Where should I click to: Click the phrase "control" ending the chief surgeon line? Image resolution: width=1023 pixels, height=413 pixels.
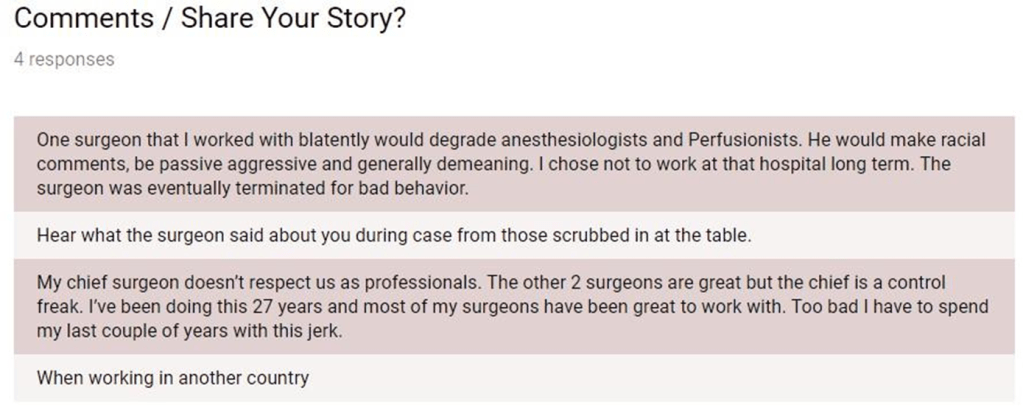point(917,283)
